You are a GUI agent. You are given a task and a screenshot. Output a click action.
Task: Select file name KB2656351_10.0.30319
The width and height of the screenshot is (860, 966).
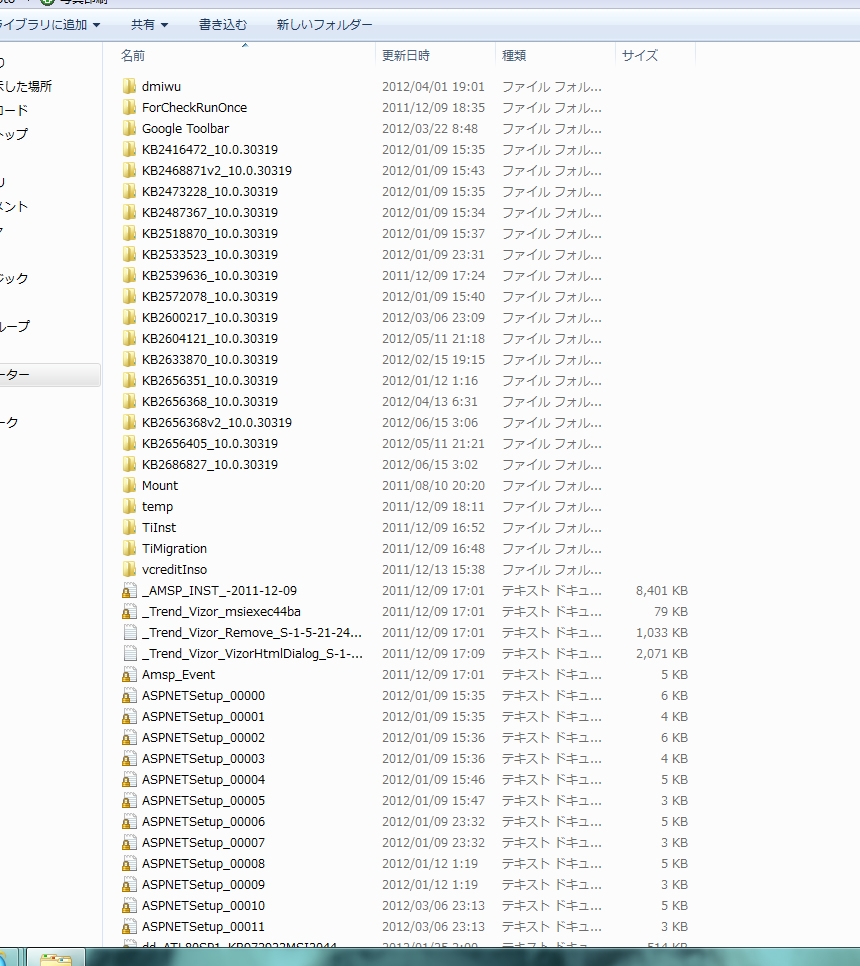tap(209, 380)
